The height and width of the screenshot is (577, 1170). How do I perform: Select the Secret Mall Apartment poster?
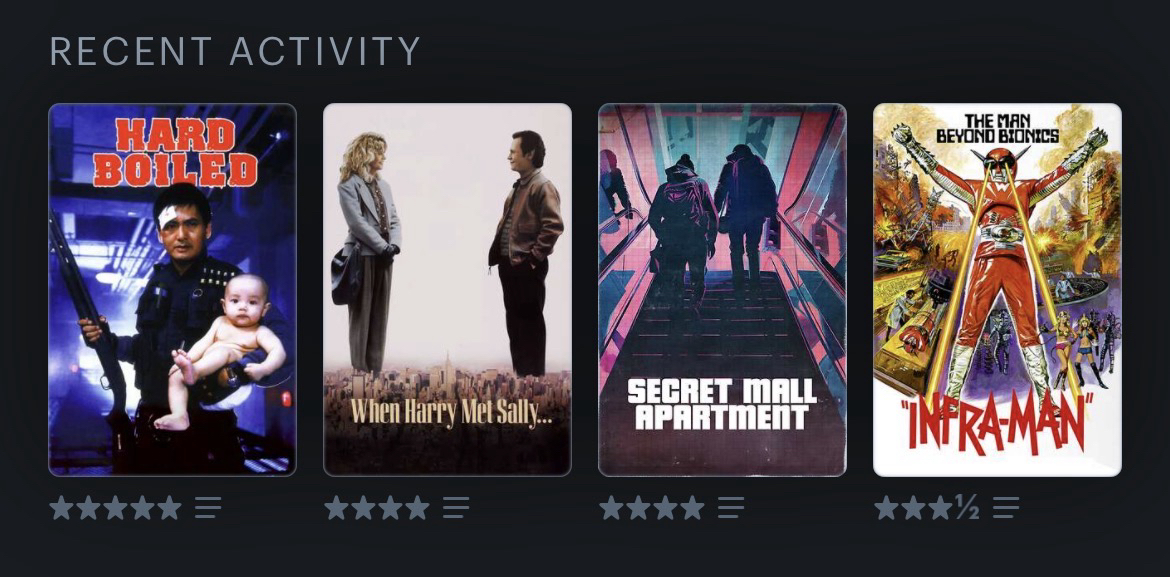tap(722, 290)
